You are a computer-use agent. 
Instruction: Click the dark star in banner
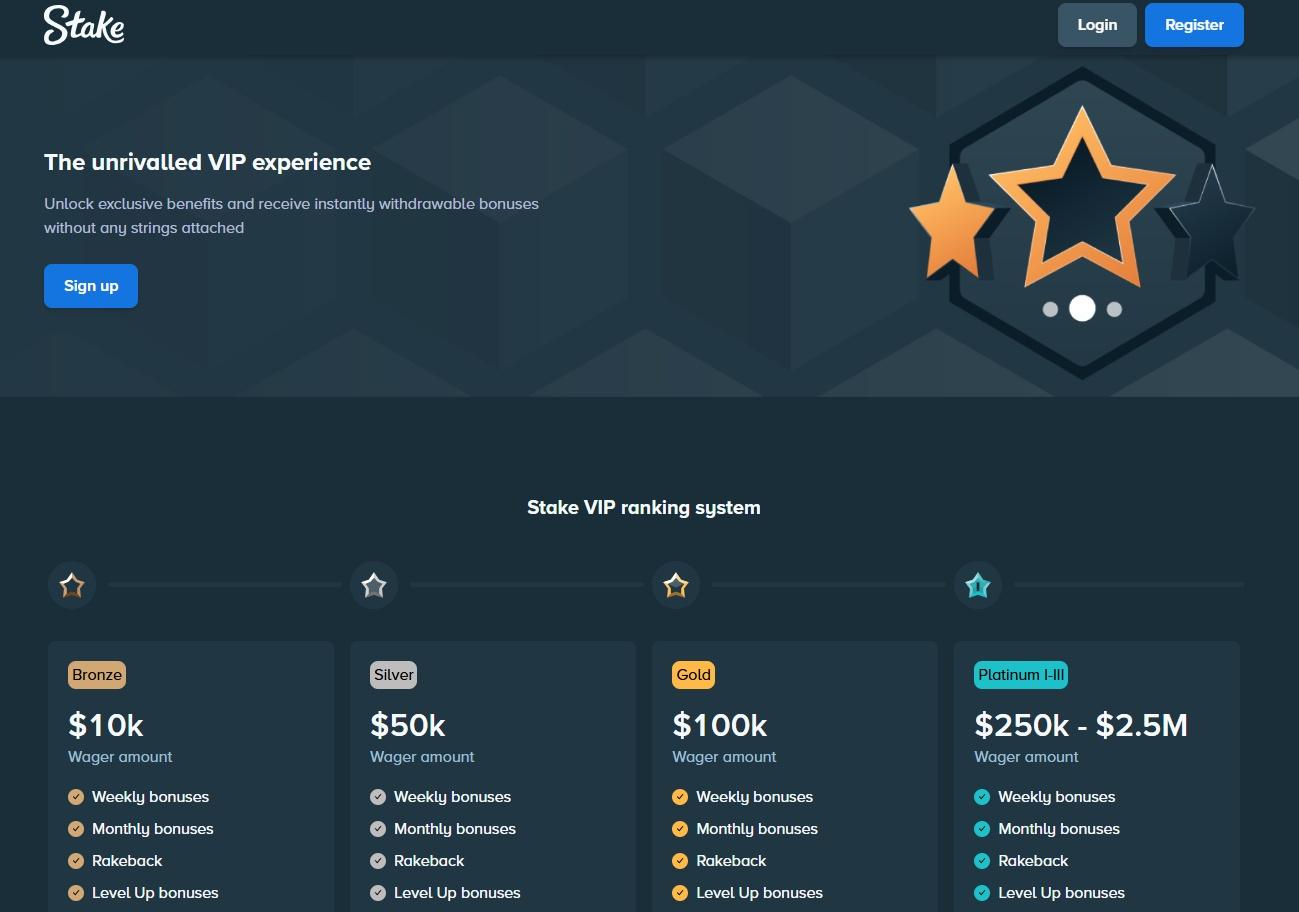click(1212, 222)
